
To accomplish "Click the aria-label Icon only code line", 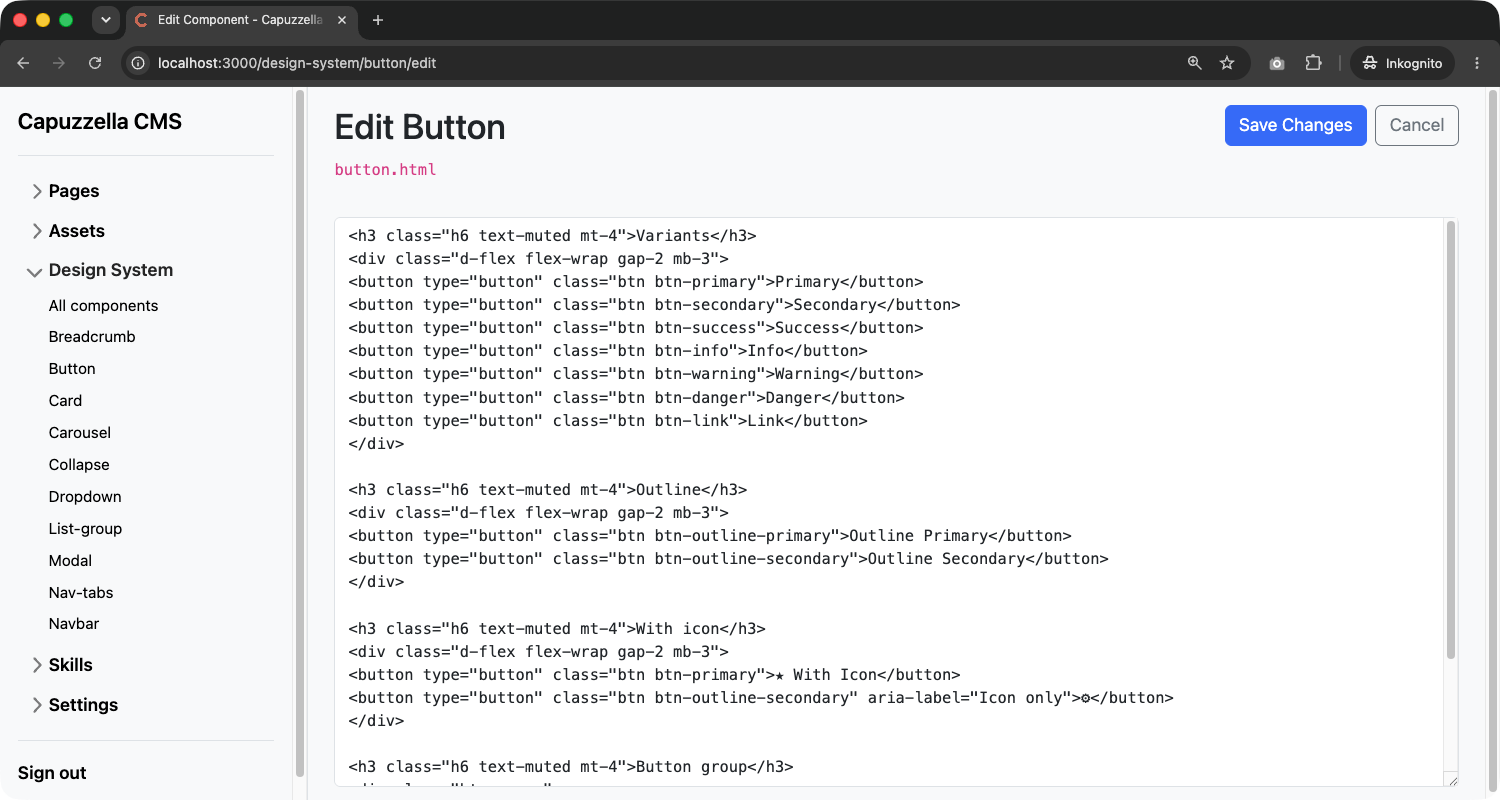I will 760,698.
